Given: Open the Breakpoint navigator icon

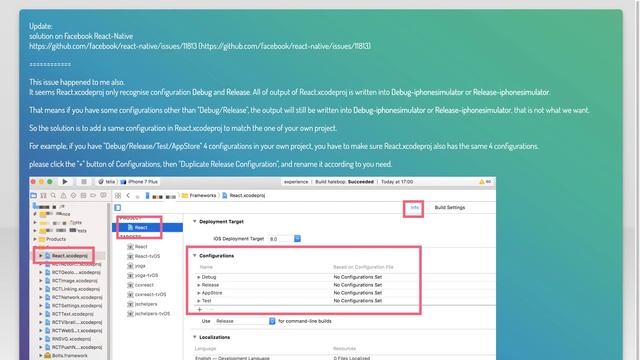Looking at the screenshot, I should (x=93, y=196).
